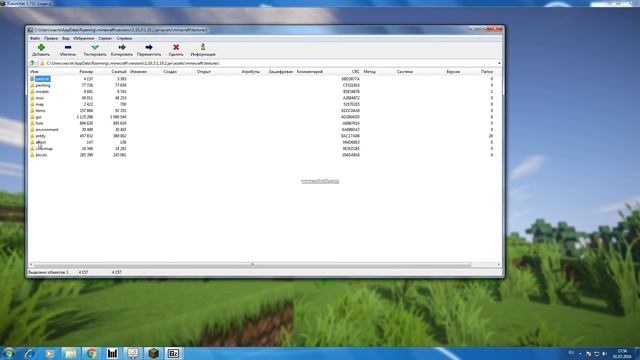Click the right arrow of horizontal scrollbar

[498, 264]
